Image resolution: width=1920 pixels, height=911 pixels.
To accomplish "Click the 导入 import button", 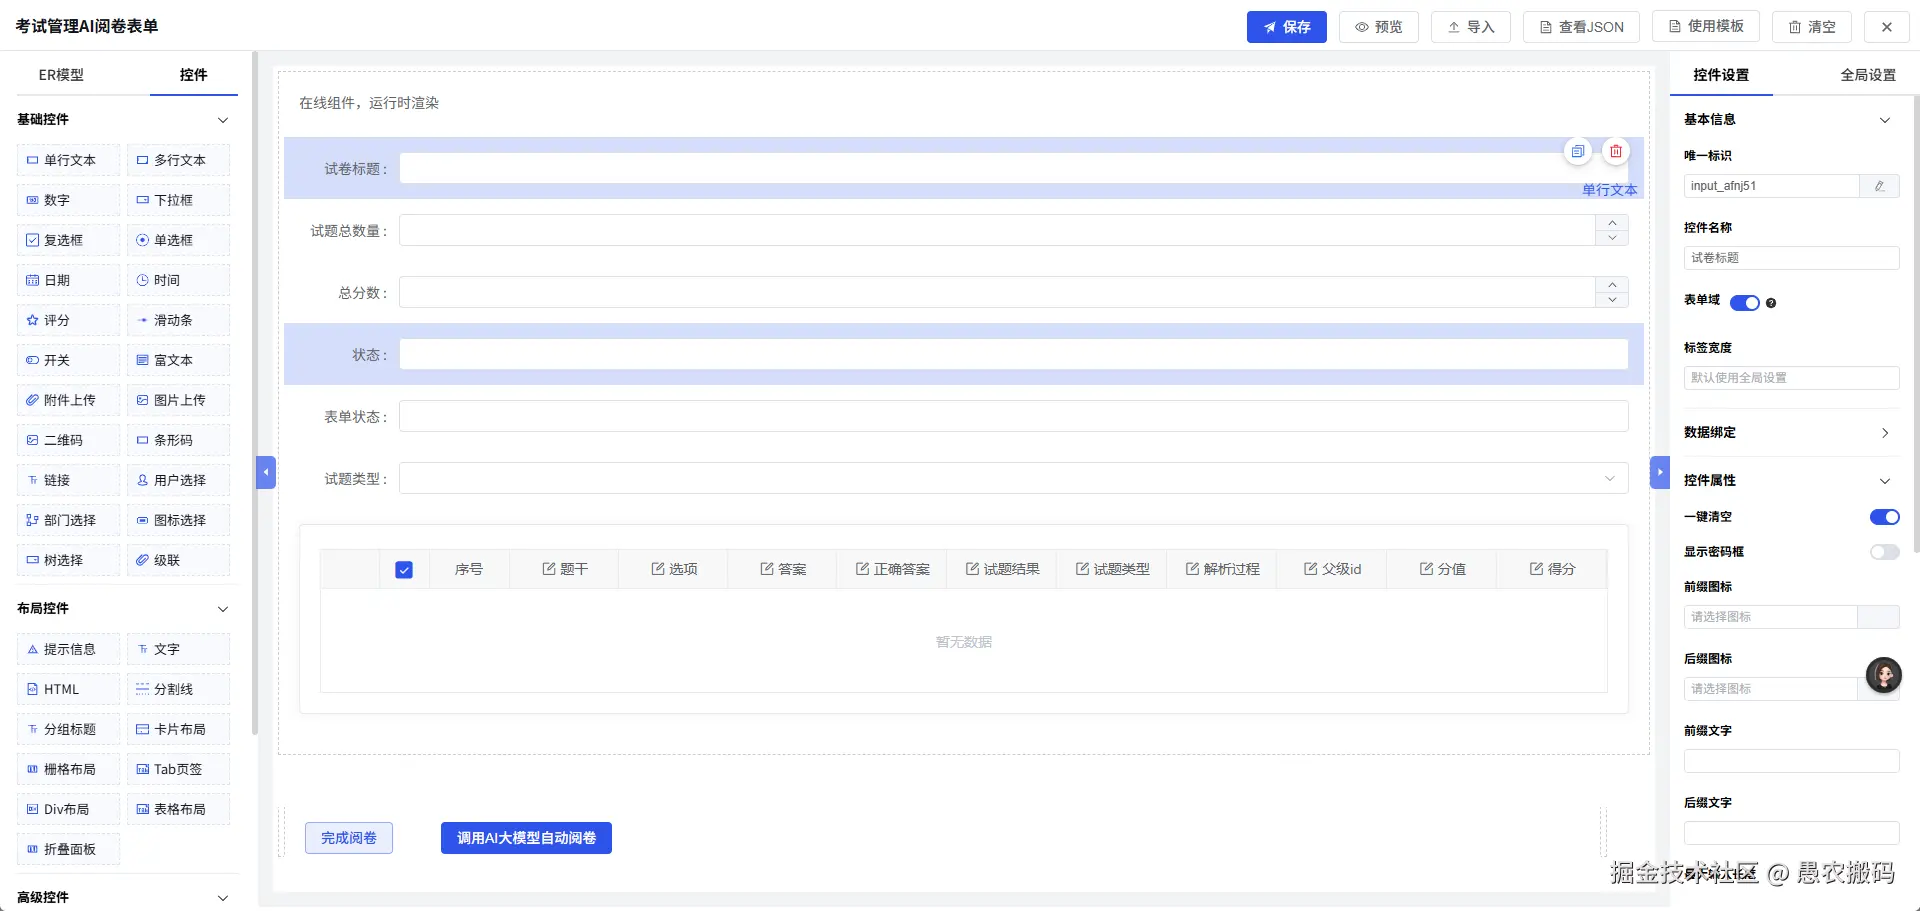I will 1471,27.
